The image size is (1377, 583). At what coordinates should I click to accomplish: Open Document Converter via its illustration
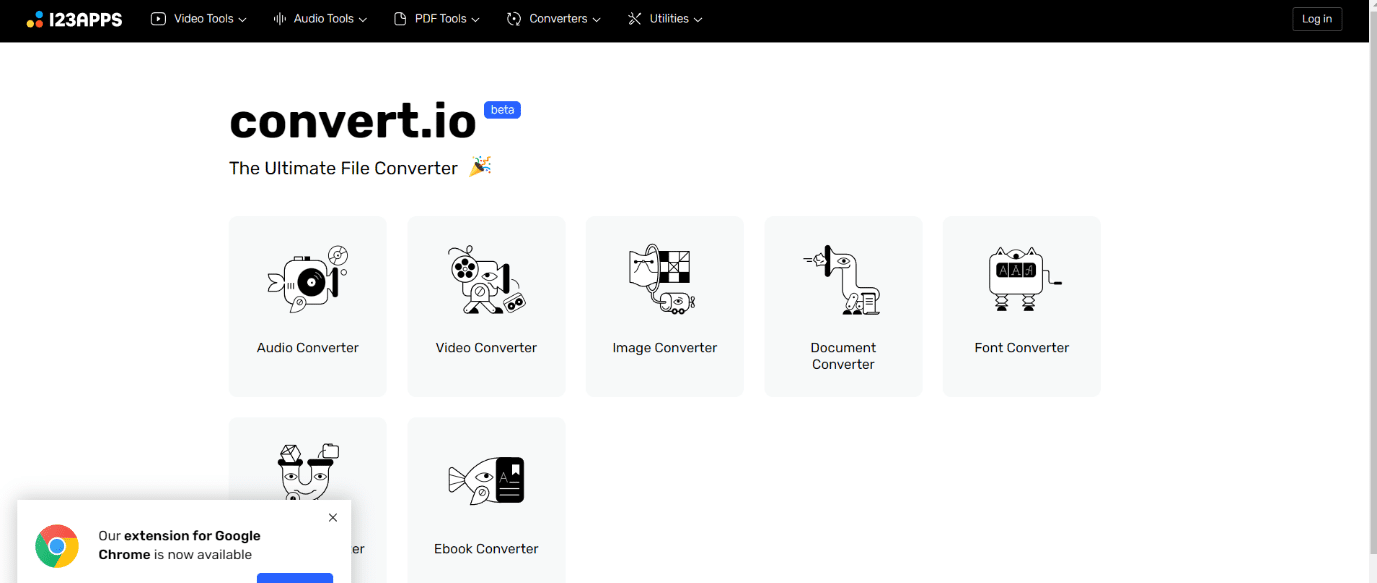pos(843,280)
